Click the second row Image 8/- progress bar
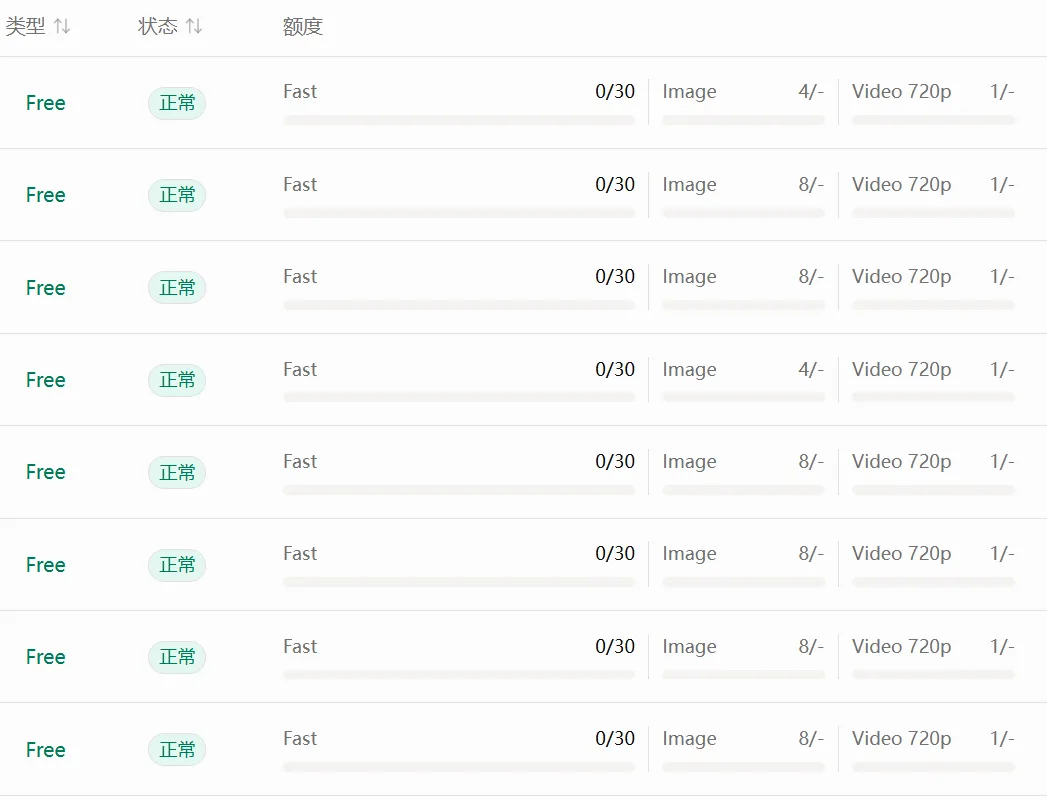 (743, 213)
